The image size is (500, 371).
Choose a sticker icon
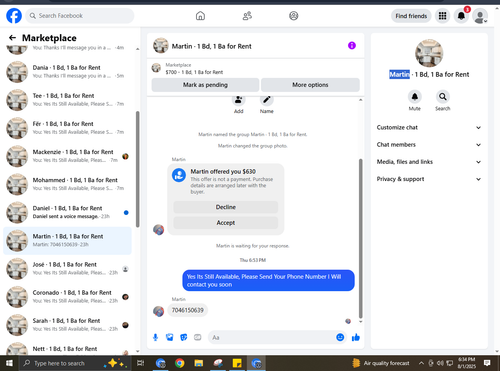click(184, 337)
